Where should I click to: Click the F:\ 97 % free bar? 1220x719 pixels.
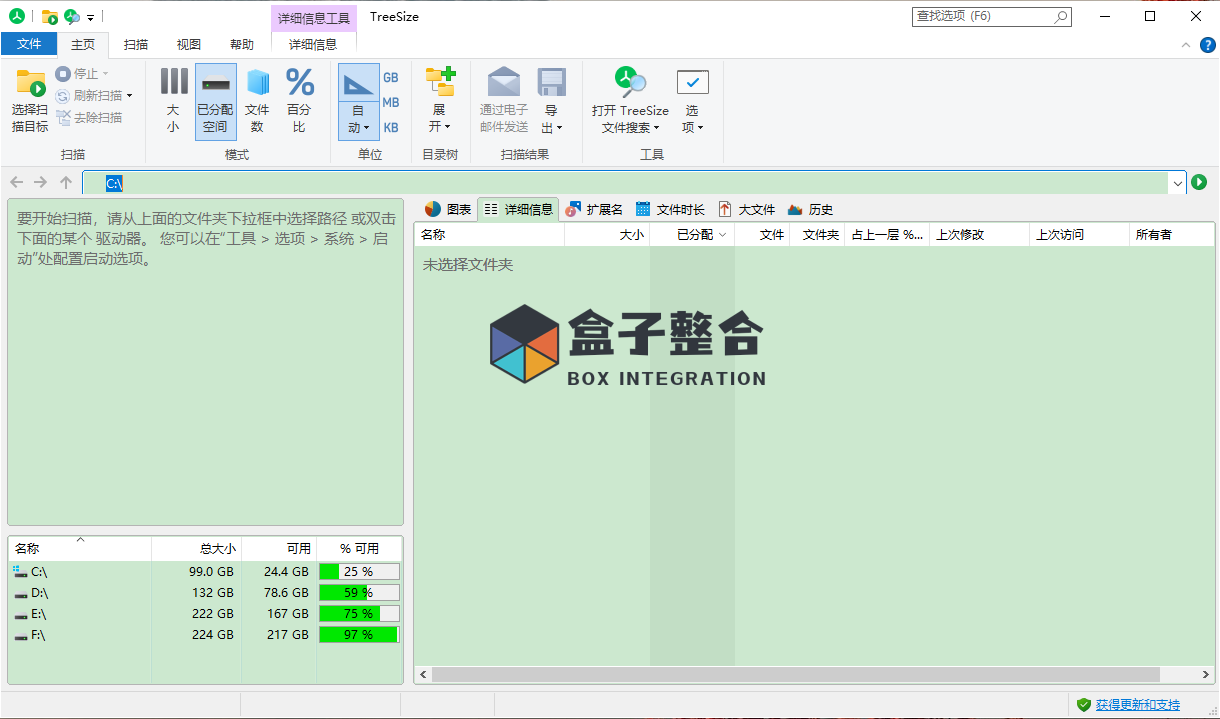359,635
